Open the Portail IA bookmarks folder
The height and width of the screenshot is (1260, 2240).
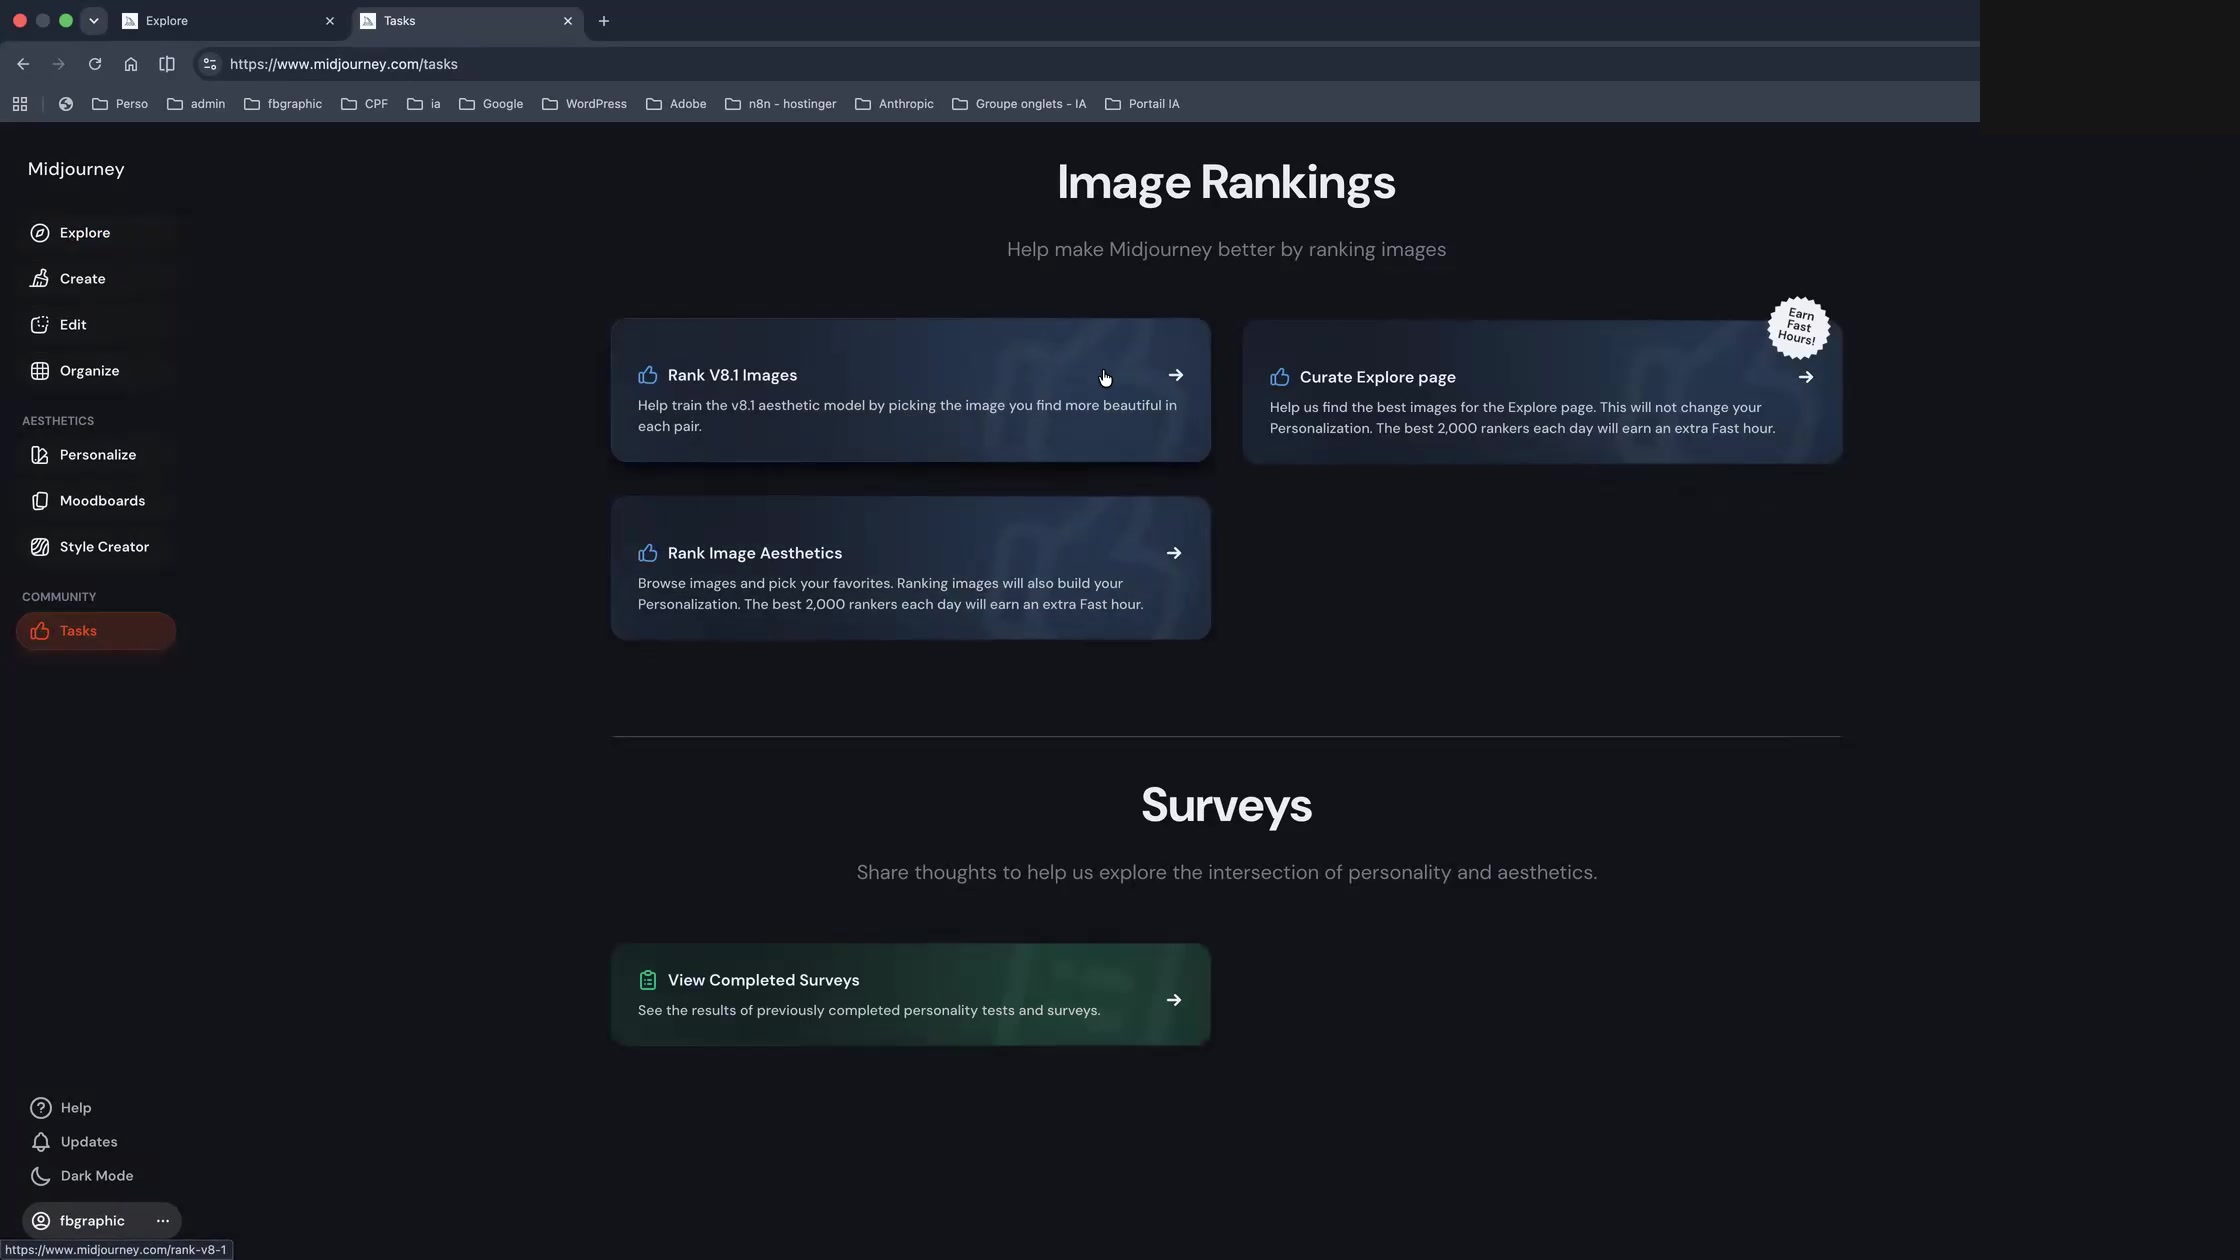click(x=1142, y=104)
